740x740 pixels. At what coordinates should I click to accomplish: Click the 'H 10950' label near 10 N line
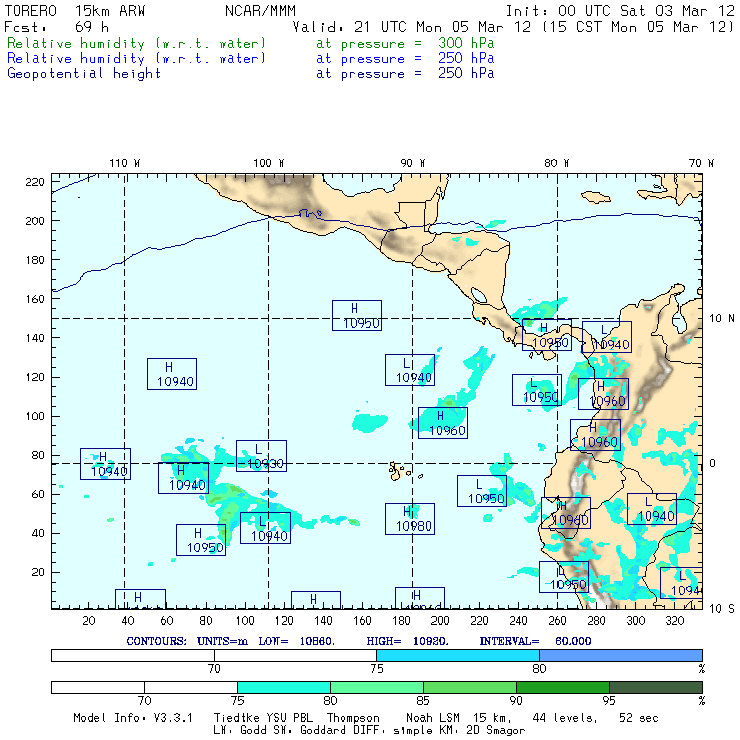click(x=357, y=315)
